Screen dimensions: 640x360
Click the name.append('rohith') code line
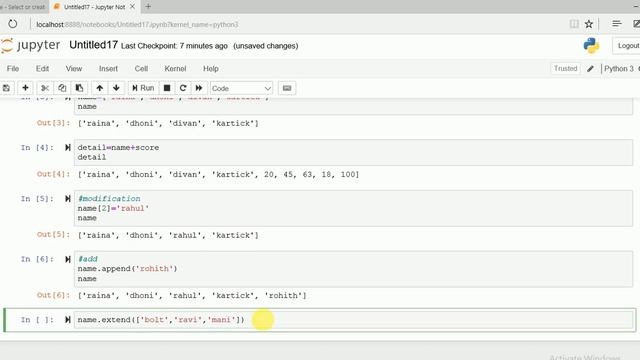[x=127, y=269]
